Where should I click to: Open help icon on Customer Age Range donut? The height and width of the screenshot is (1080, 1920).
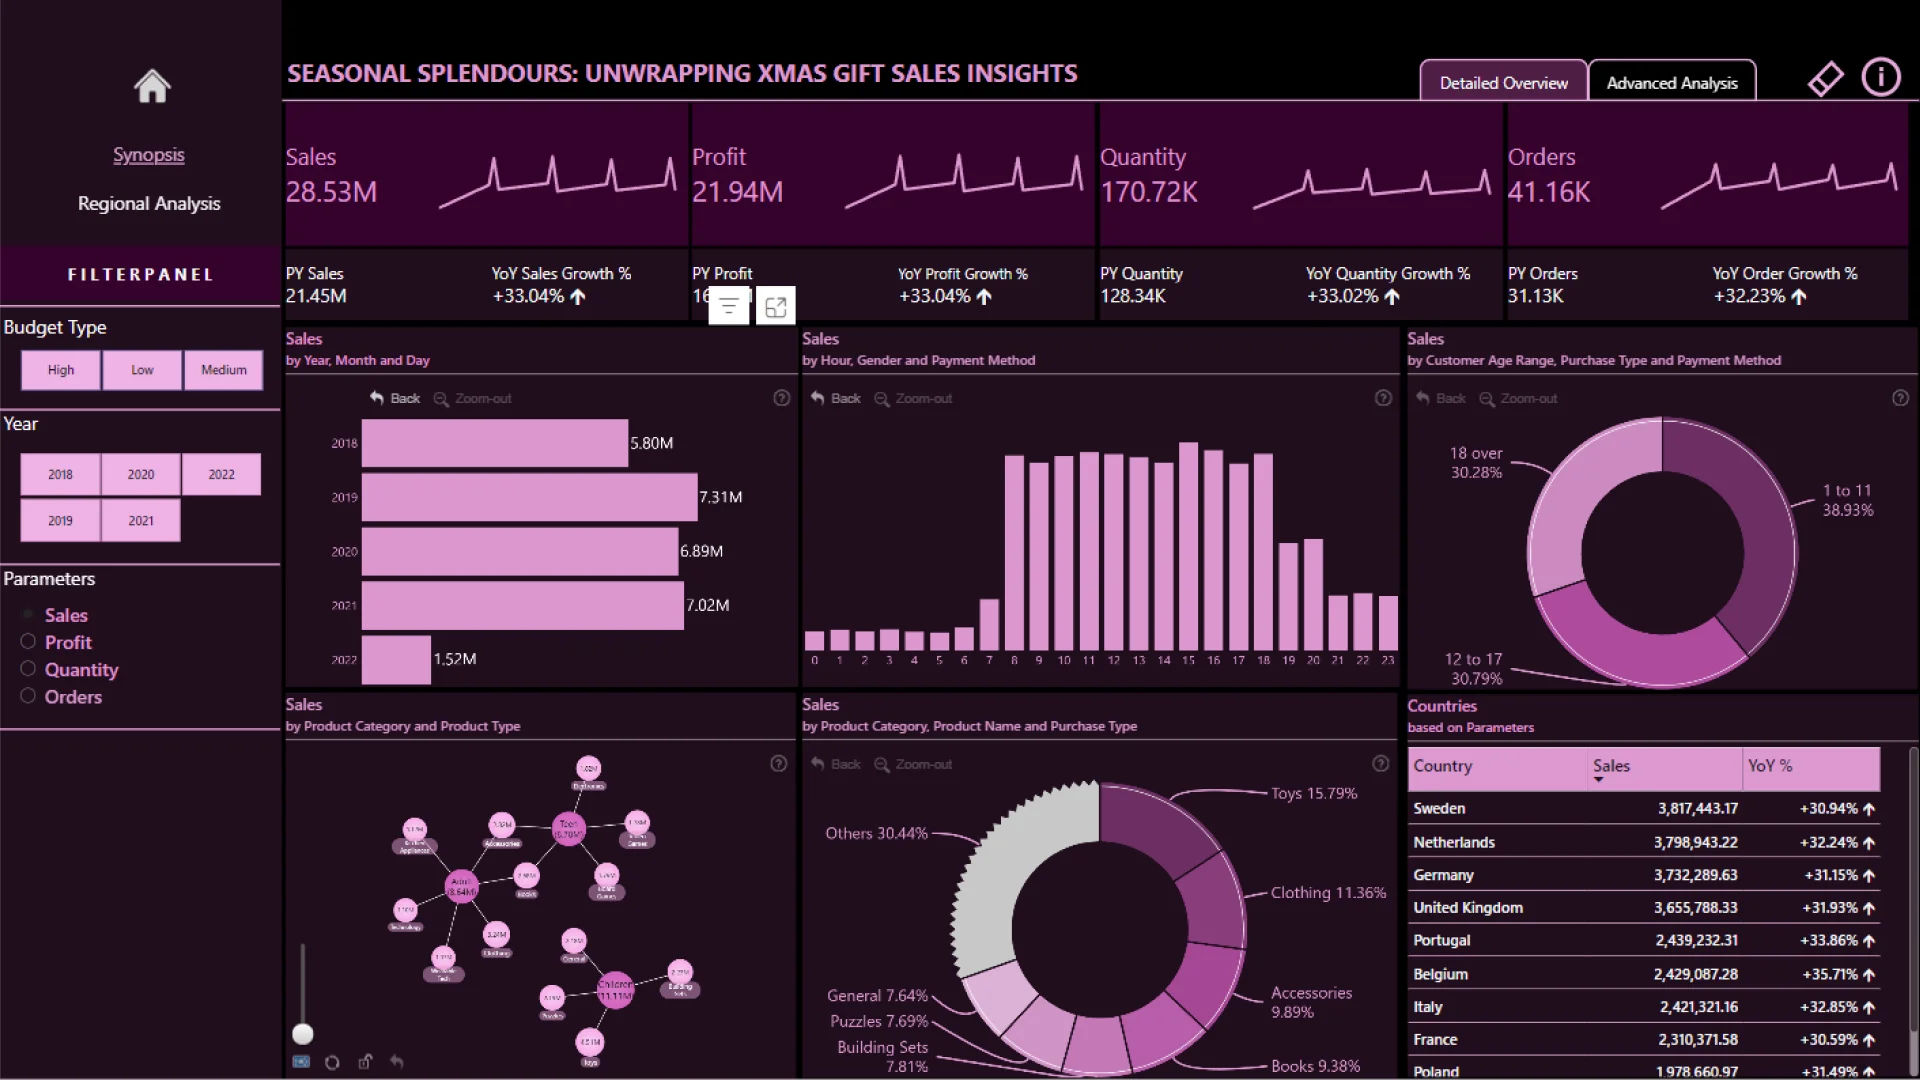tap(1900, 398)
